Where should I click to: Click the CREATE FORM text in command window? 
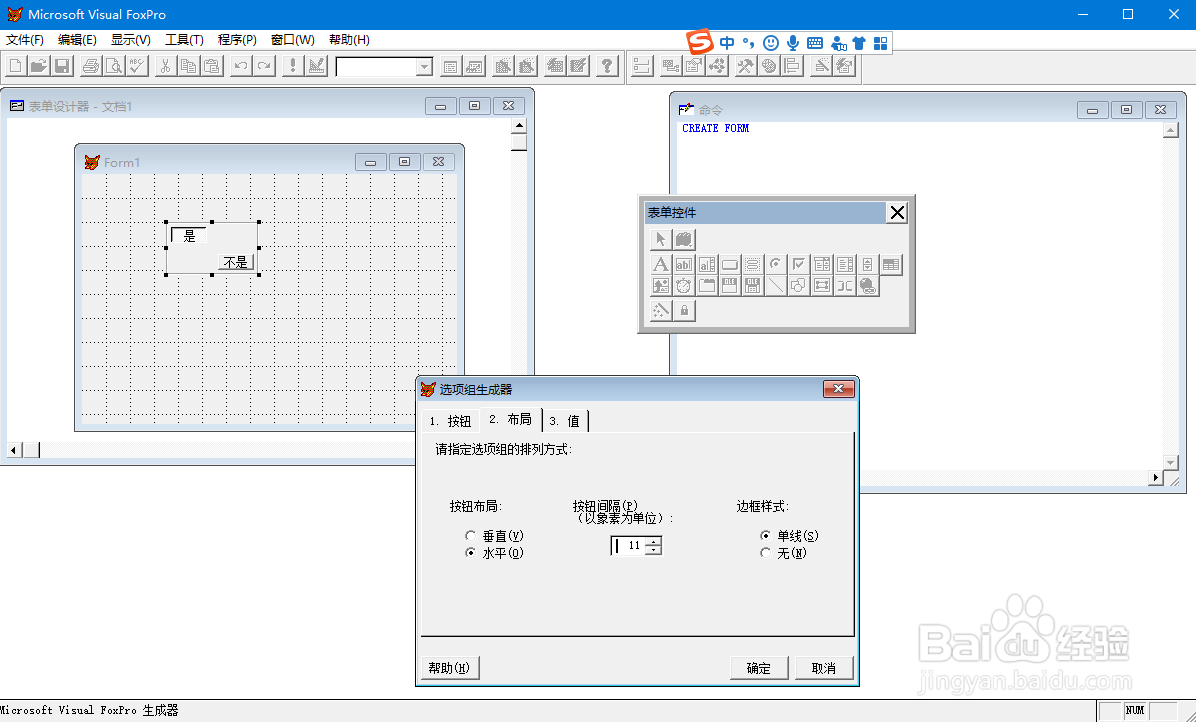coord(715,128)
